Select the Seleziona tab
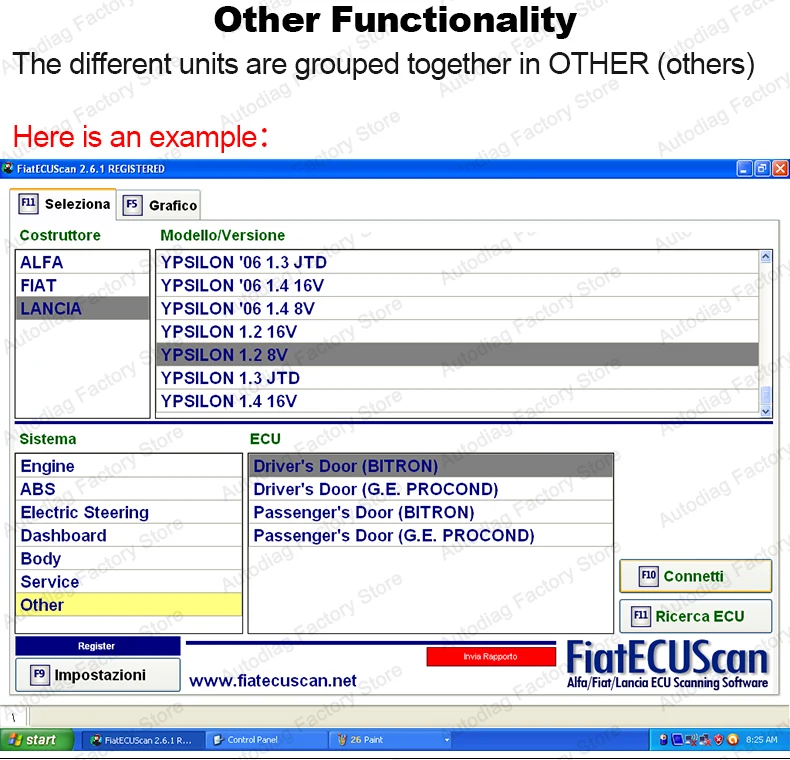This screenshot has height=760, width=790. point(63,204)
